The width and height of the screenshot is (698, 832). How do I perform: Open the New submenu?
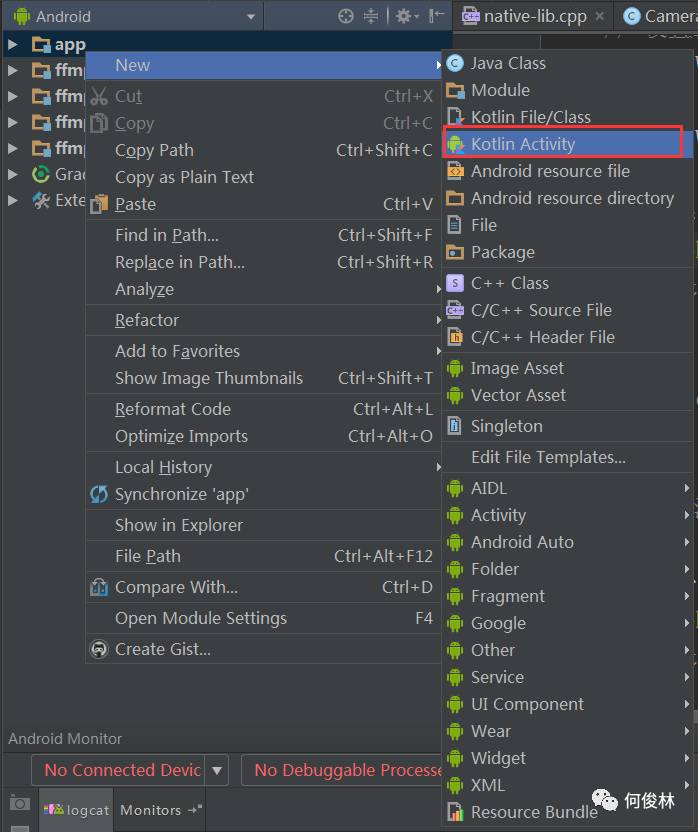click(x=264, y=65)
